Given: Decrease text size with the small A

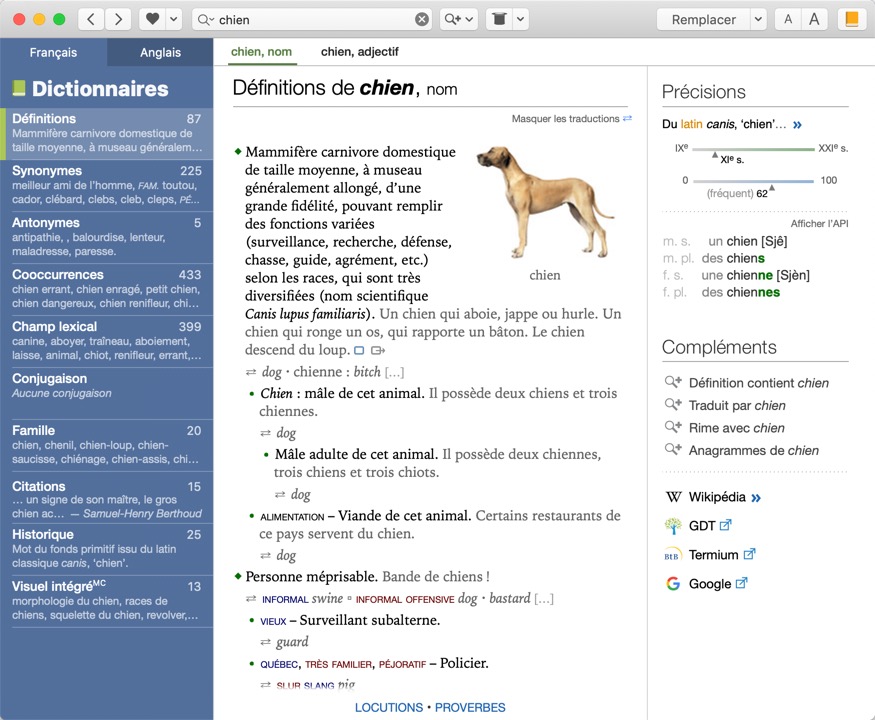Looking at the screenshot, I should click(x=787, y=20).
